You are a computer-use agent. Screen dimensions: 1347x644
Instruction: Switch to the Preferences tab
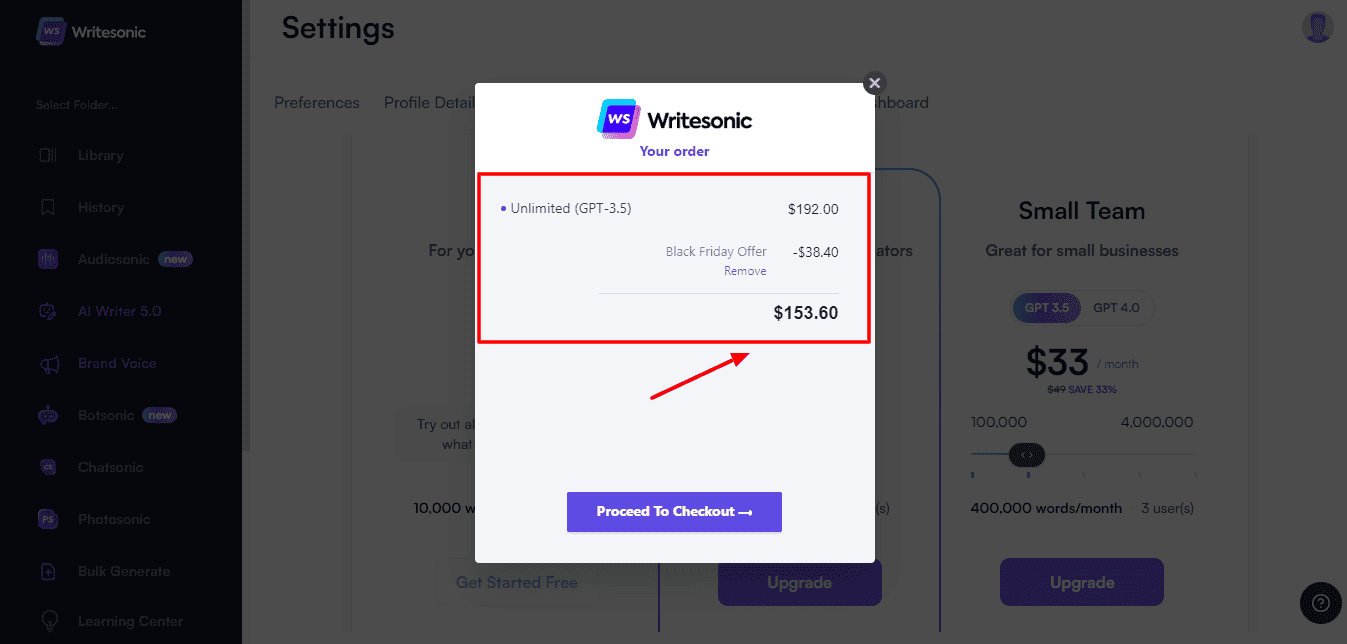(x=316, y=102)
